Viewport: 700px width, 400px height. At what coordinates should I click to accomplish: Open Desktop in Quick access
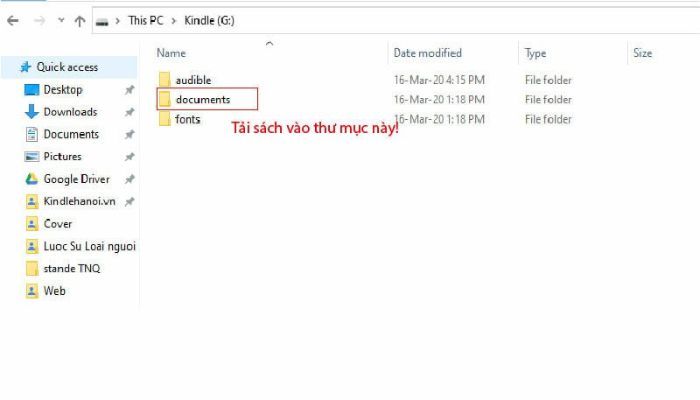tap(63, 89)
